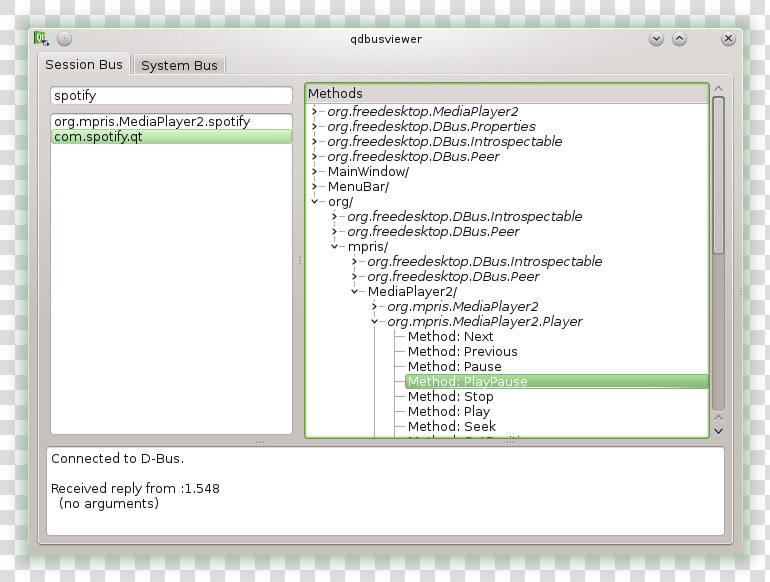
Task: Click the '(no arguments)' log line
Action: (109, 504)
